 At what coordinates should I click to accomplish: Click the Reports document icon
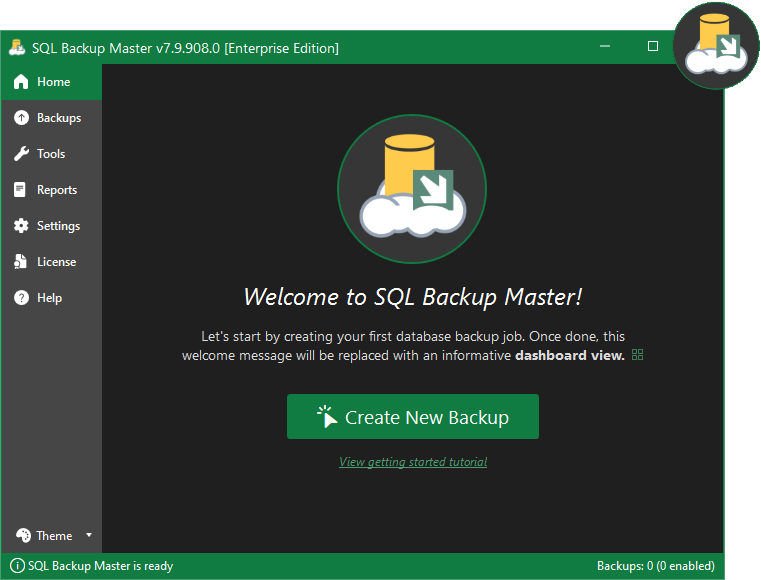click(20, 189)
